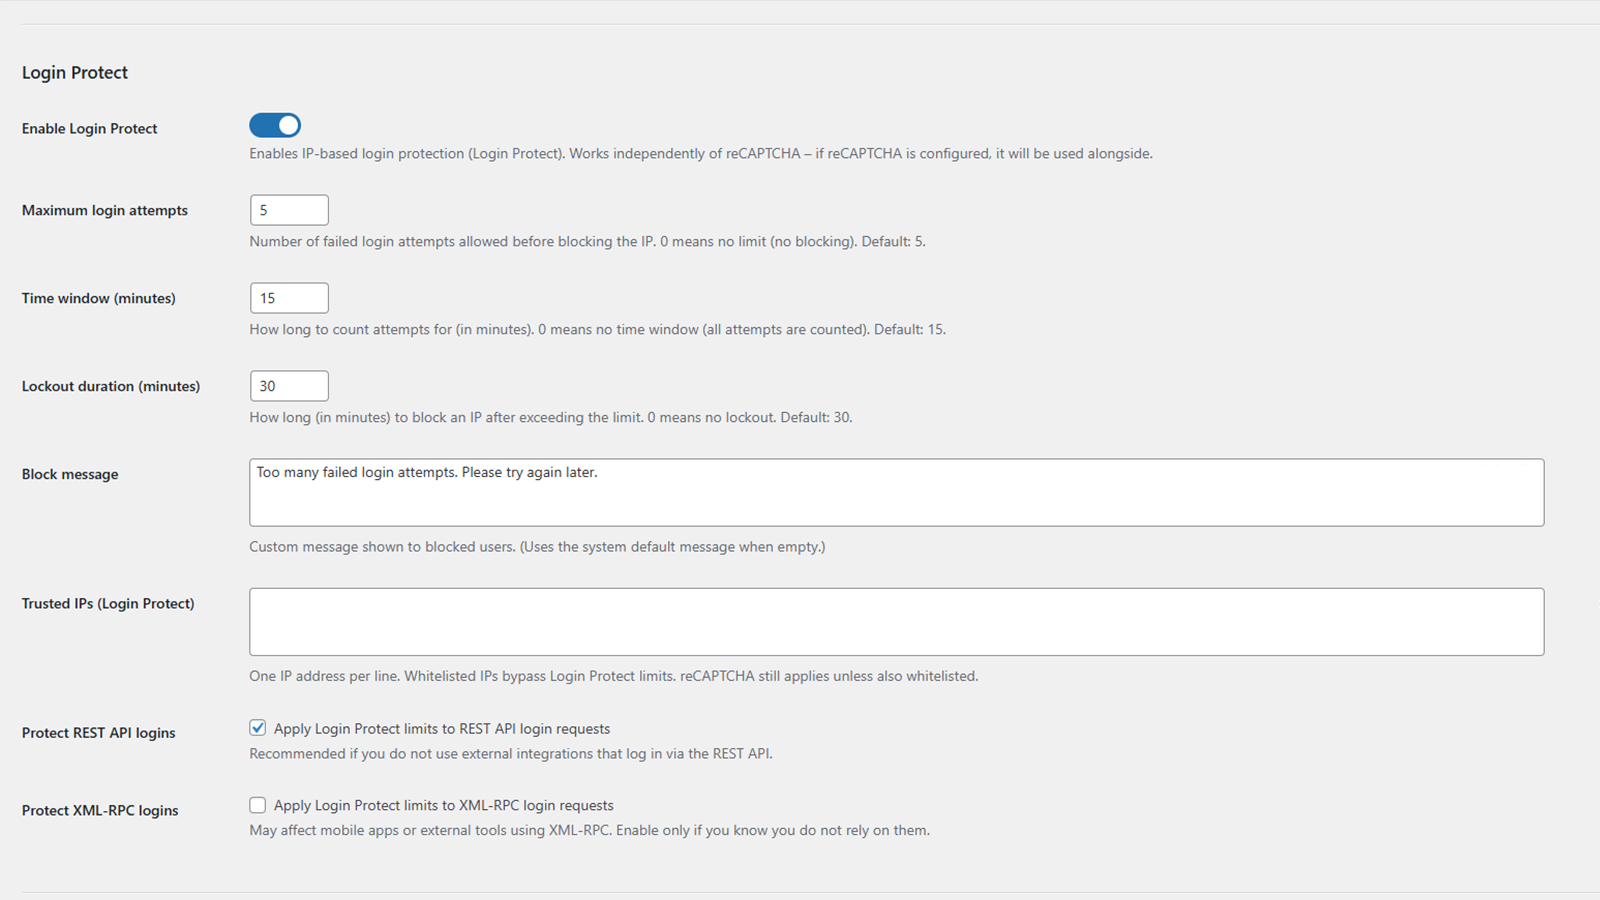Viewport: 1600px width, 900px height.
Task: Click the Maximum login attempts field
Action: tap(288, 209)
